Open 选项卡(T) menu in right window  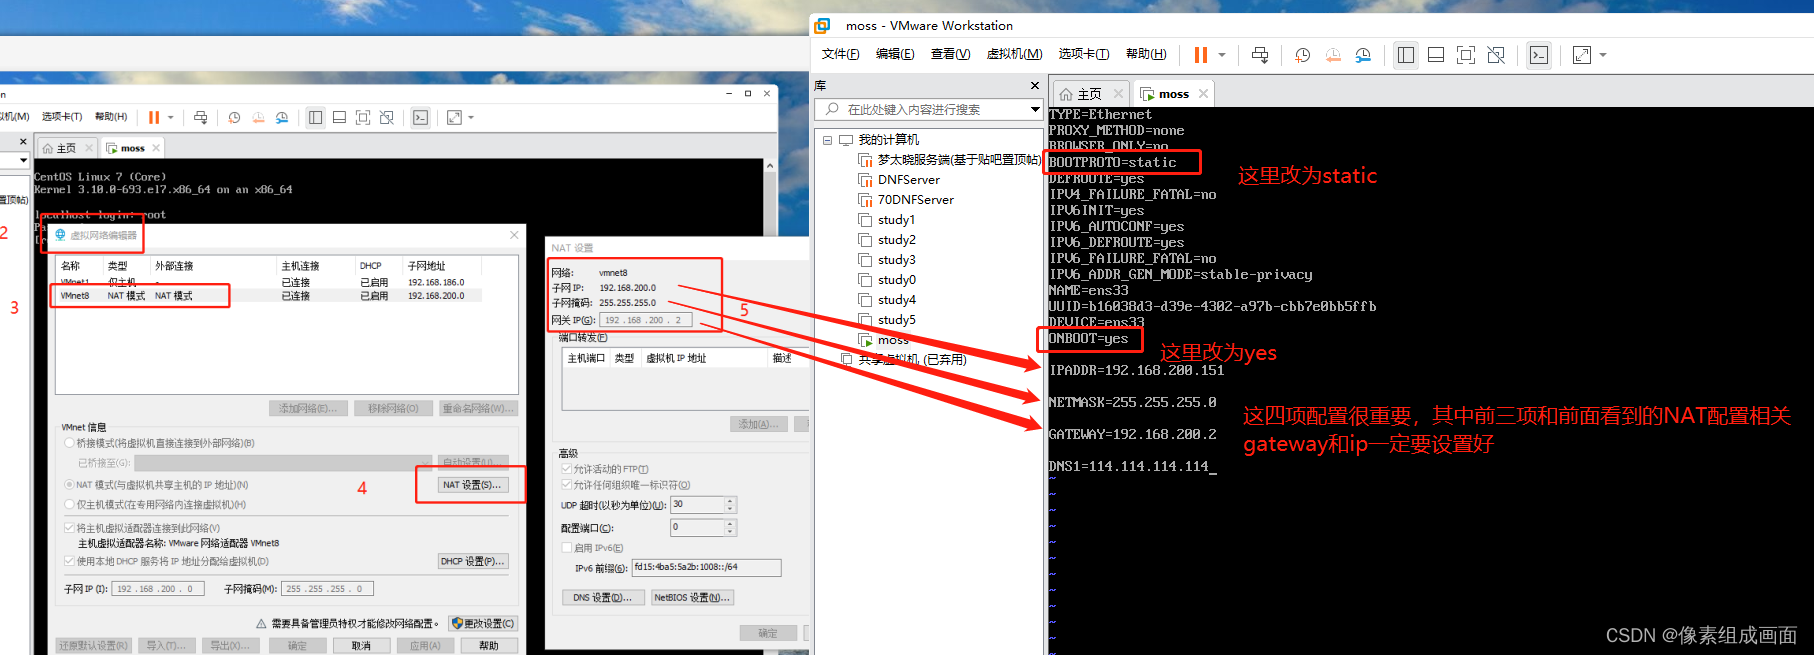1084,54
